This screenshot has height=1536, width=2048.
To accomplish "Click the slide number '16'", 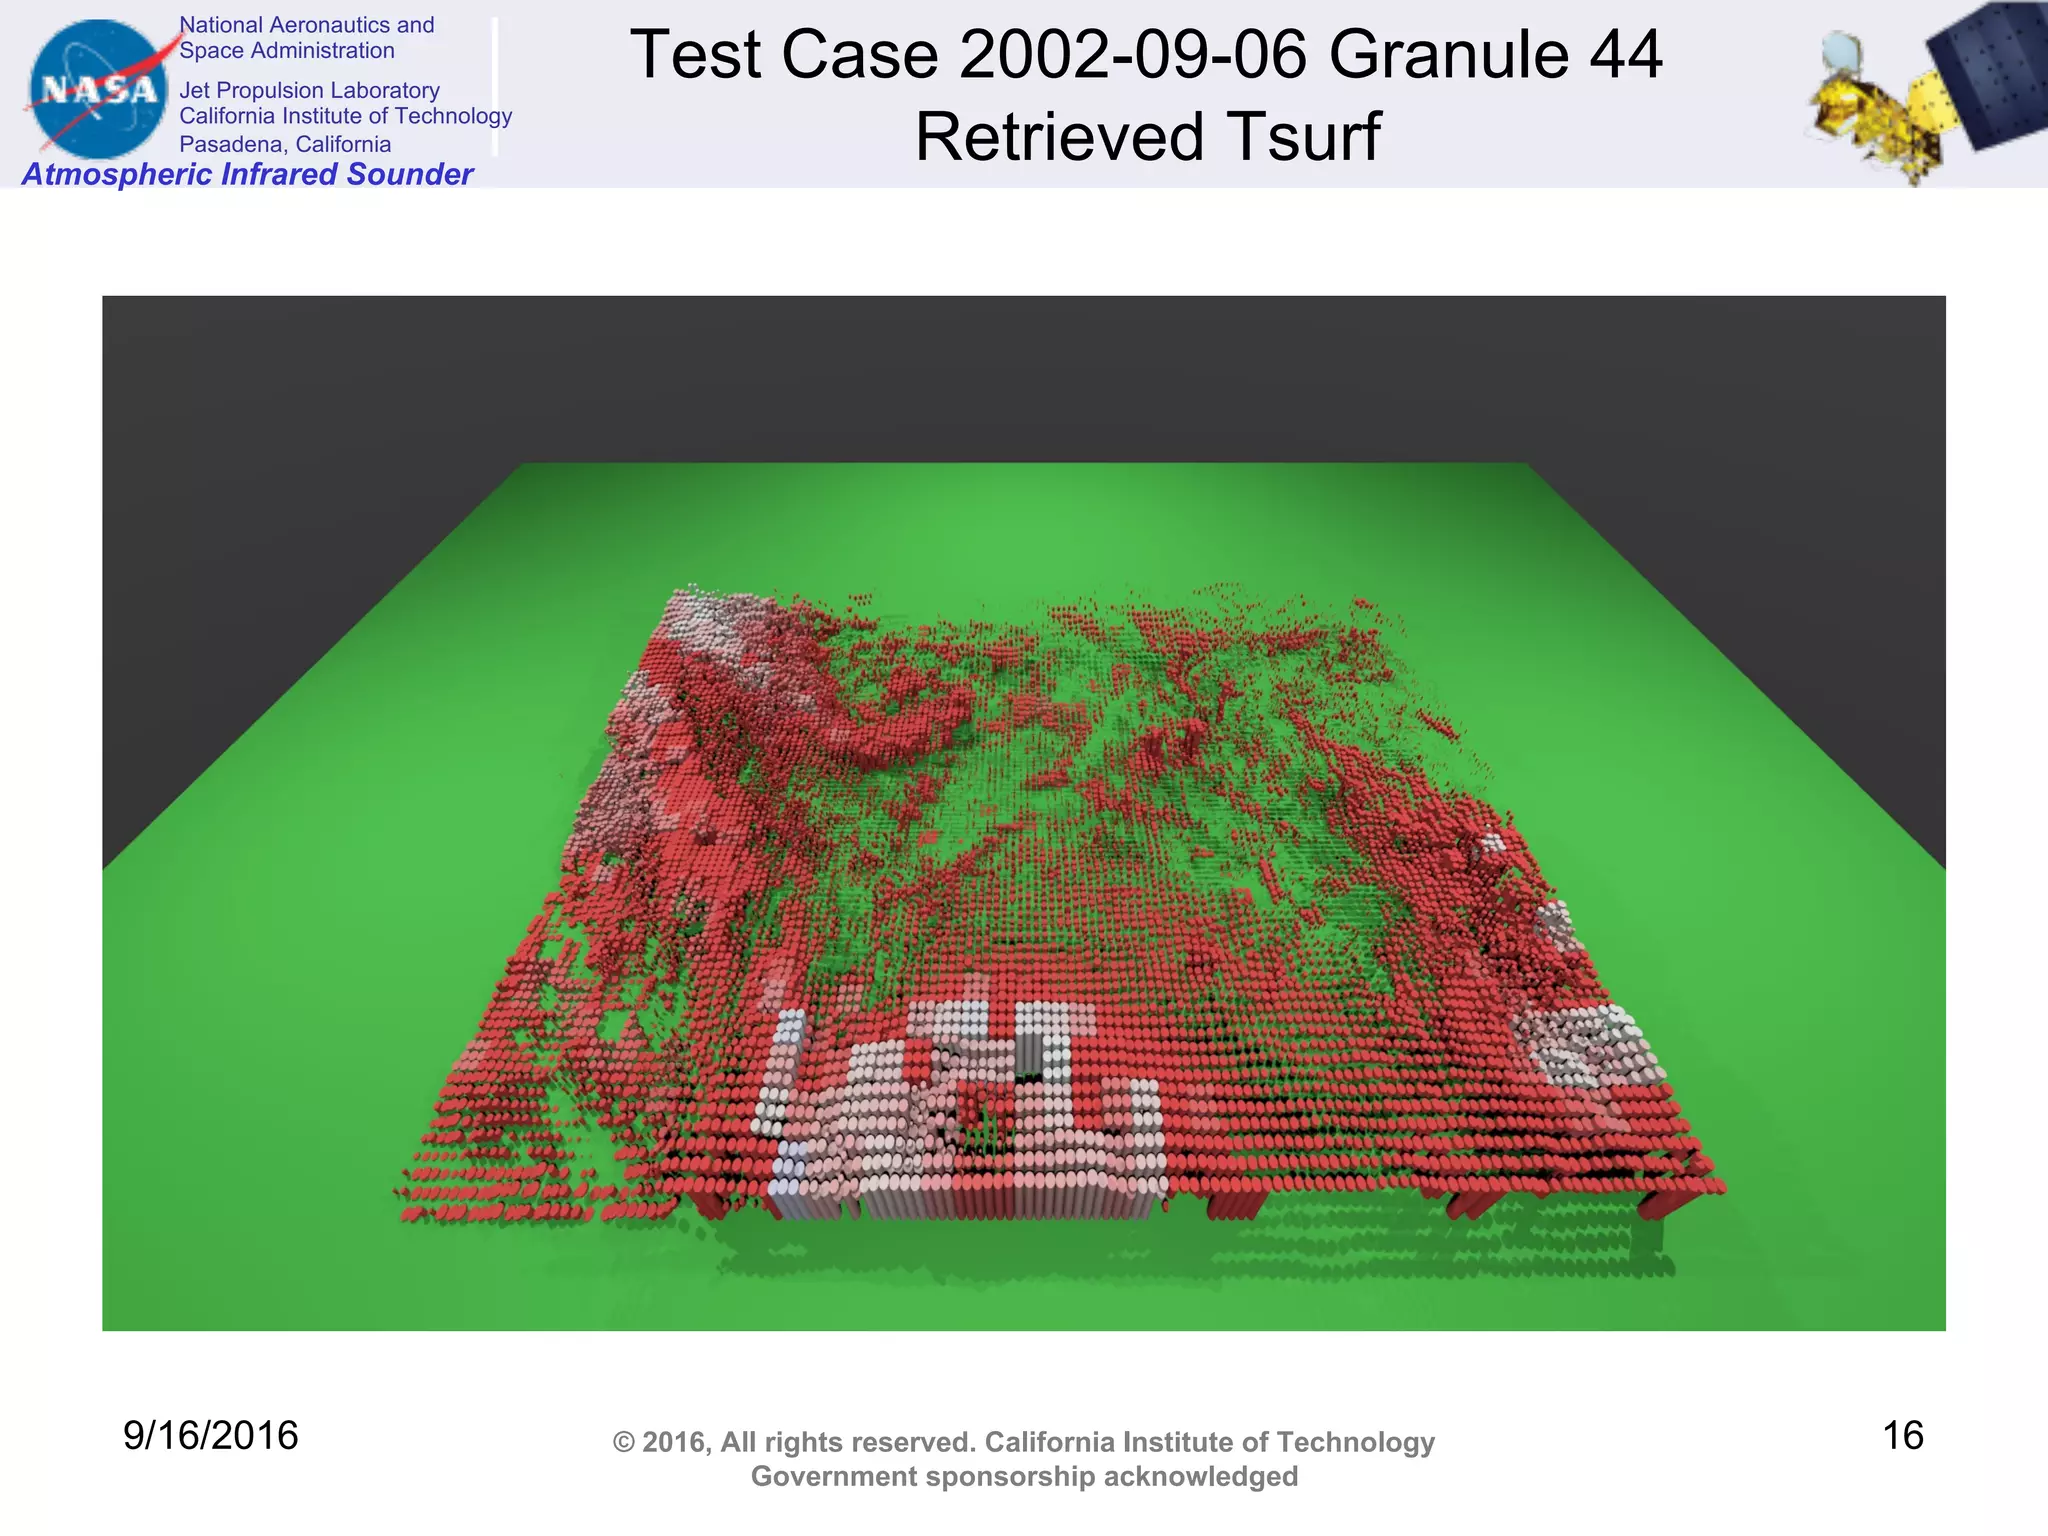I will pos(1903,1435).
